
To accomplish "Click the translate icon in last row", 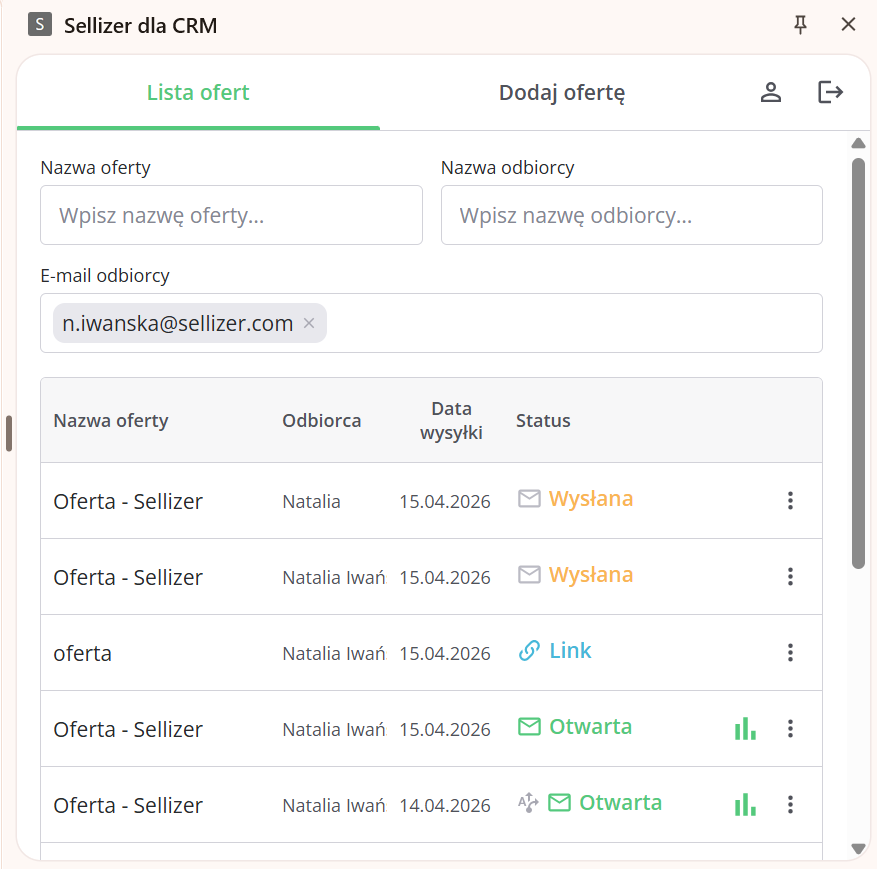I will 528,803.
